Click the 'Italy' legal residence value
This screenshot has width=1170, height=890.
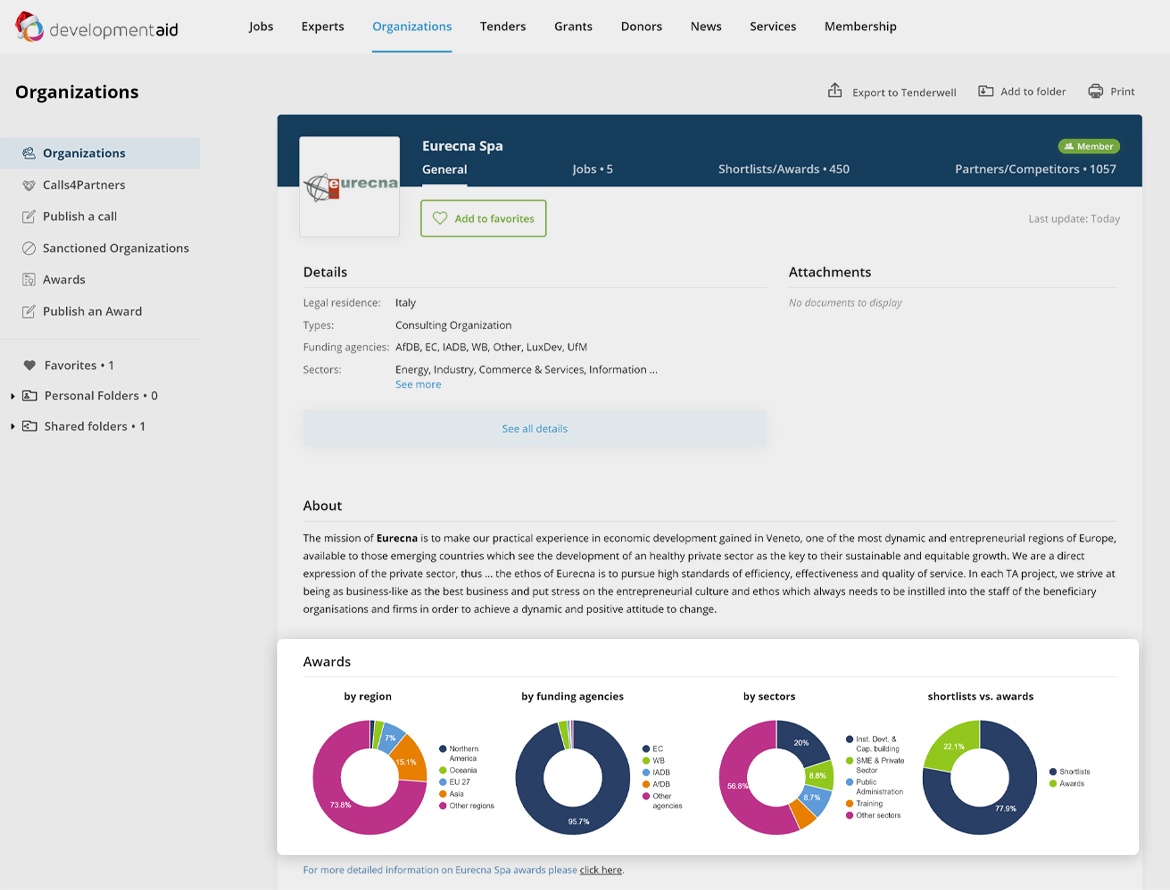point(405,303)
